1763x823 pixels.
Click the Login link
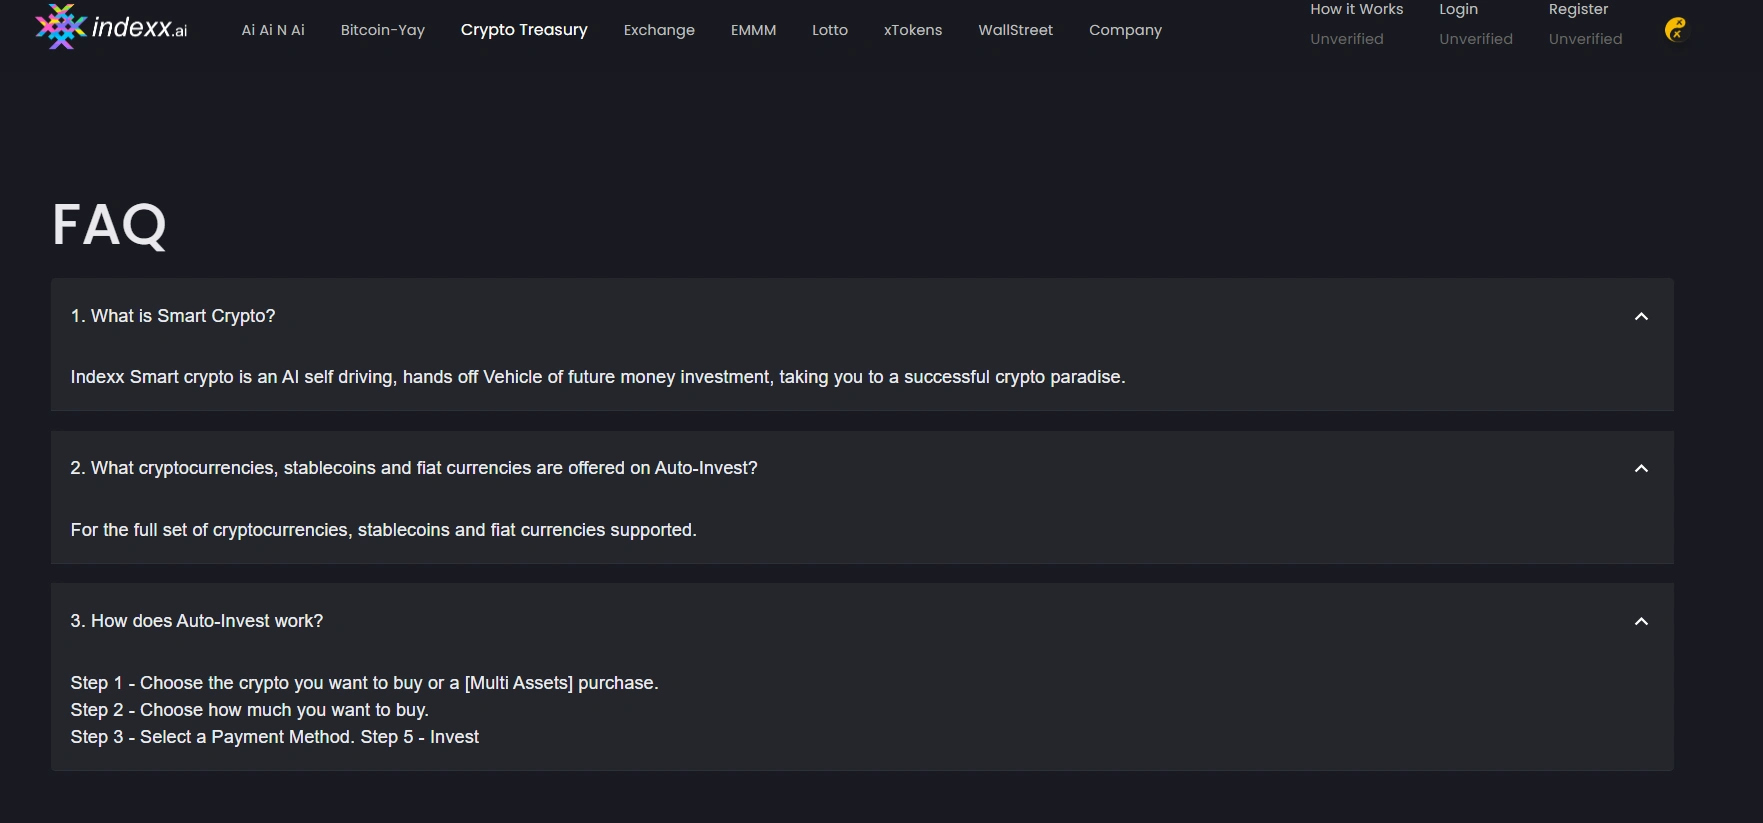(1458, 9)
